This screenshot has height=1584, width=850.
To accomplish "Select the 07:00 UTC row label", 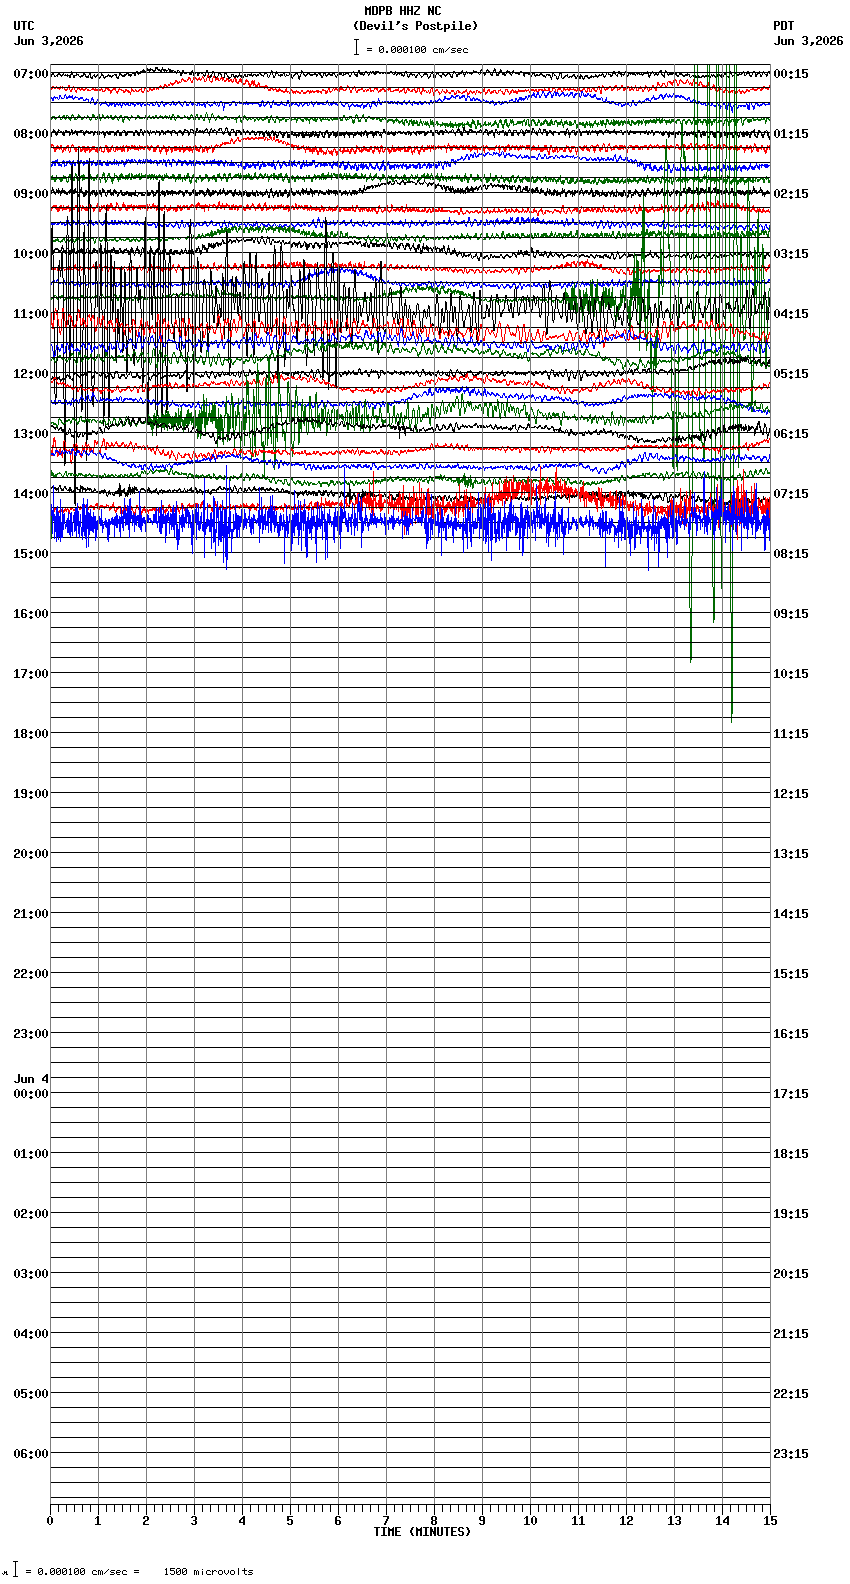I will [31, 74].
